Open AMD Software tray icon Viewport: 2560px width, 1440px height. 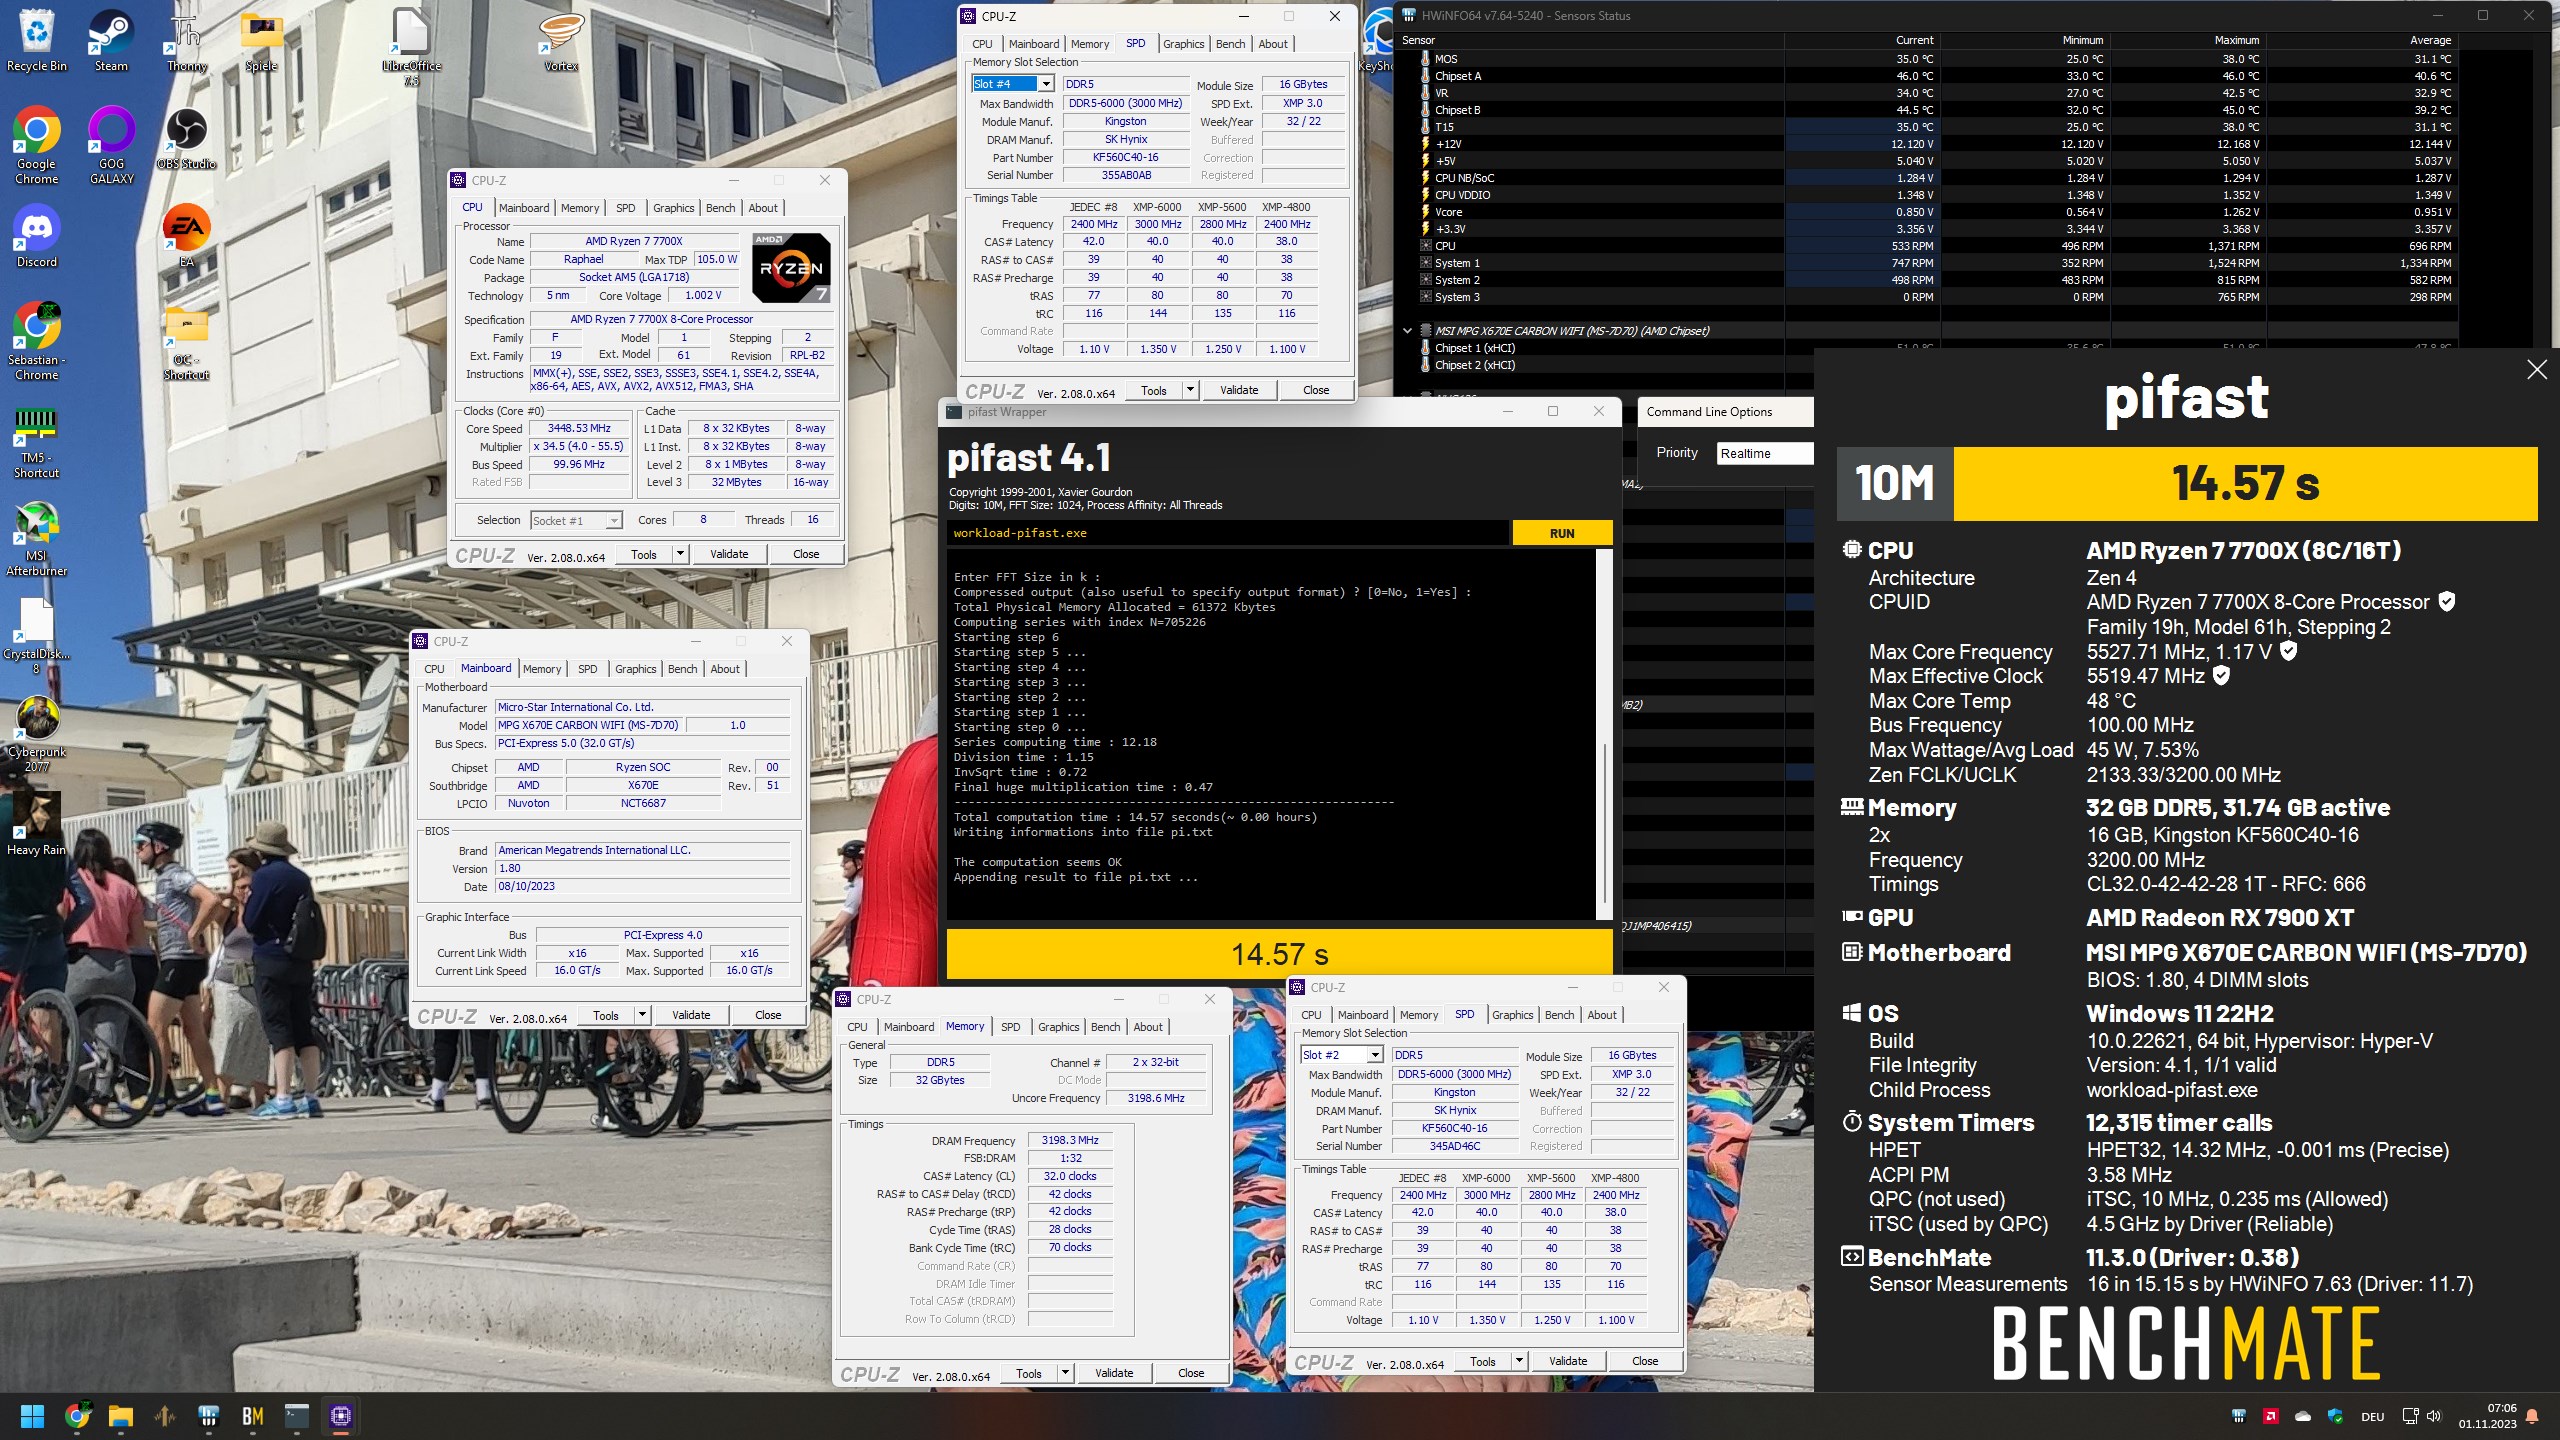(2271, 1416)
